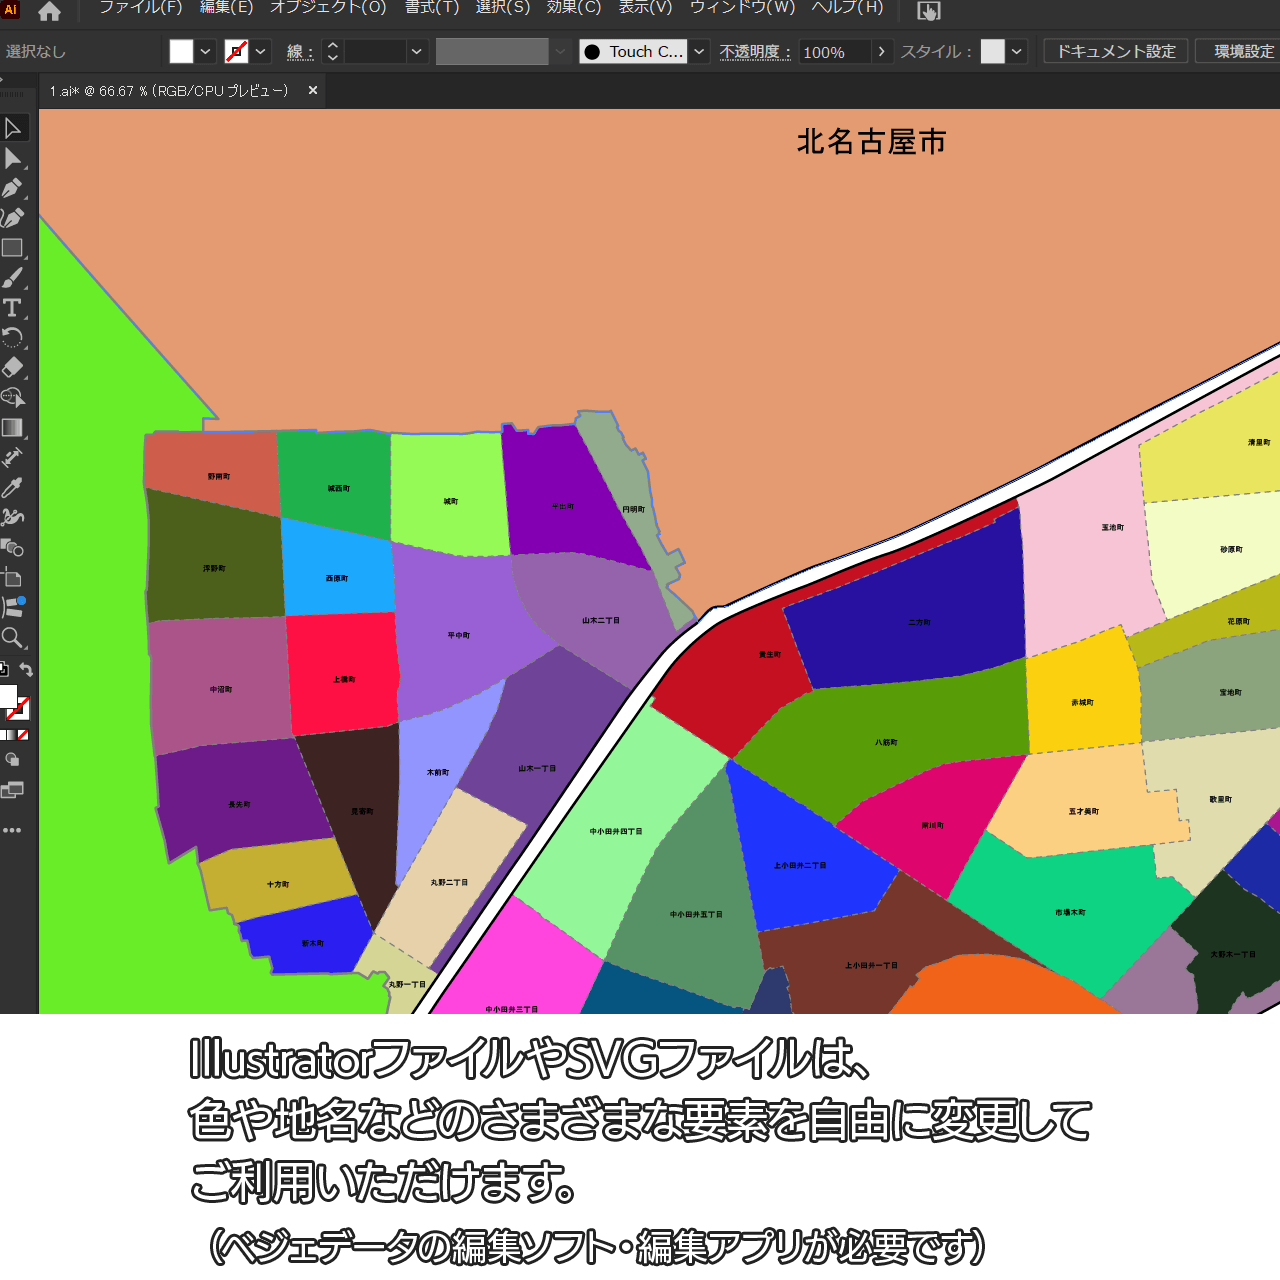Click the ドキュメント設定 button

pos(1116,52)
